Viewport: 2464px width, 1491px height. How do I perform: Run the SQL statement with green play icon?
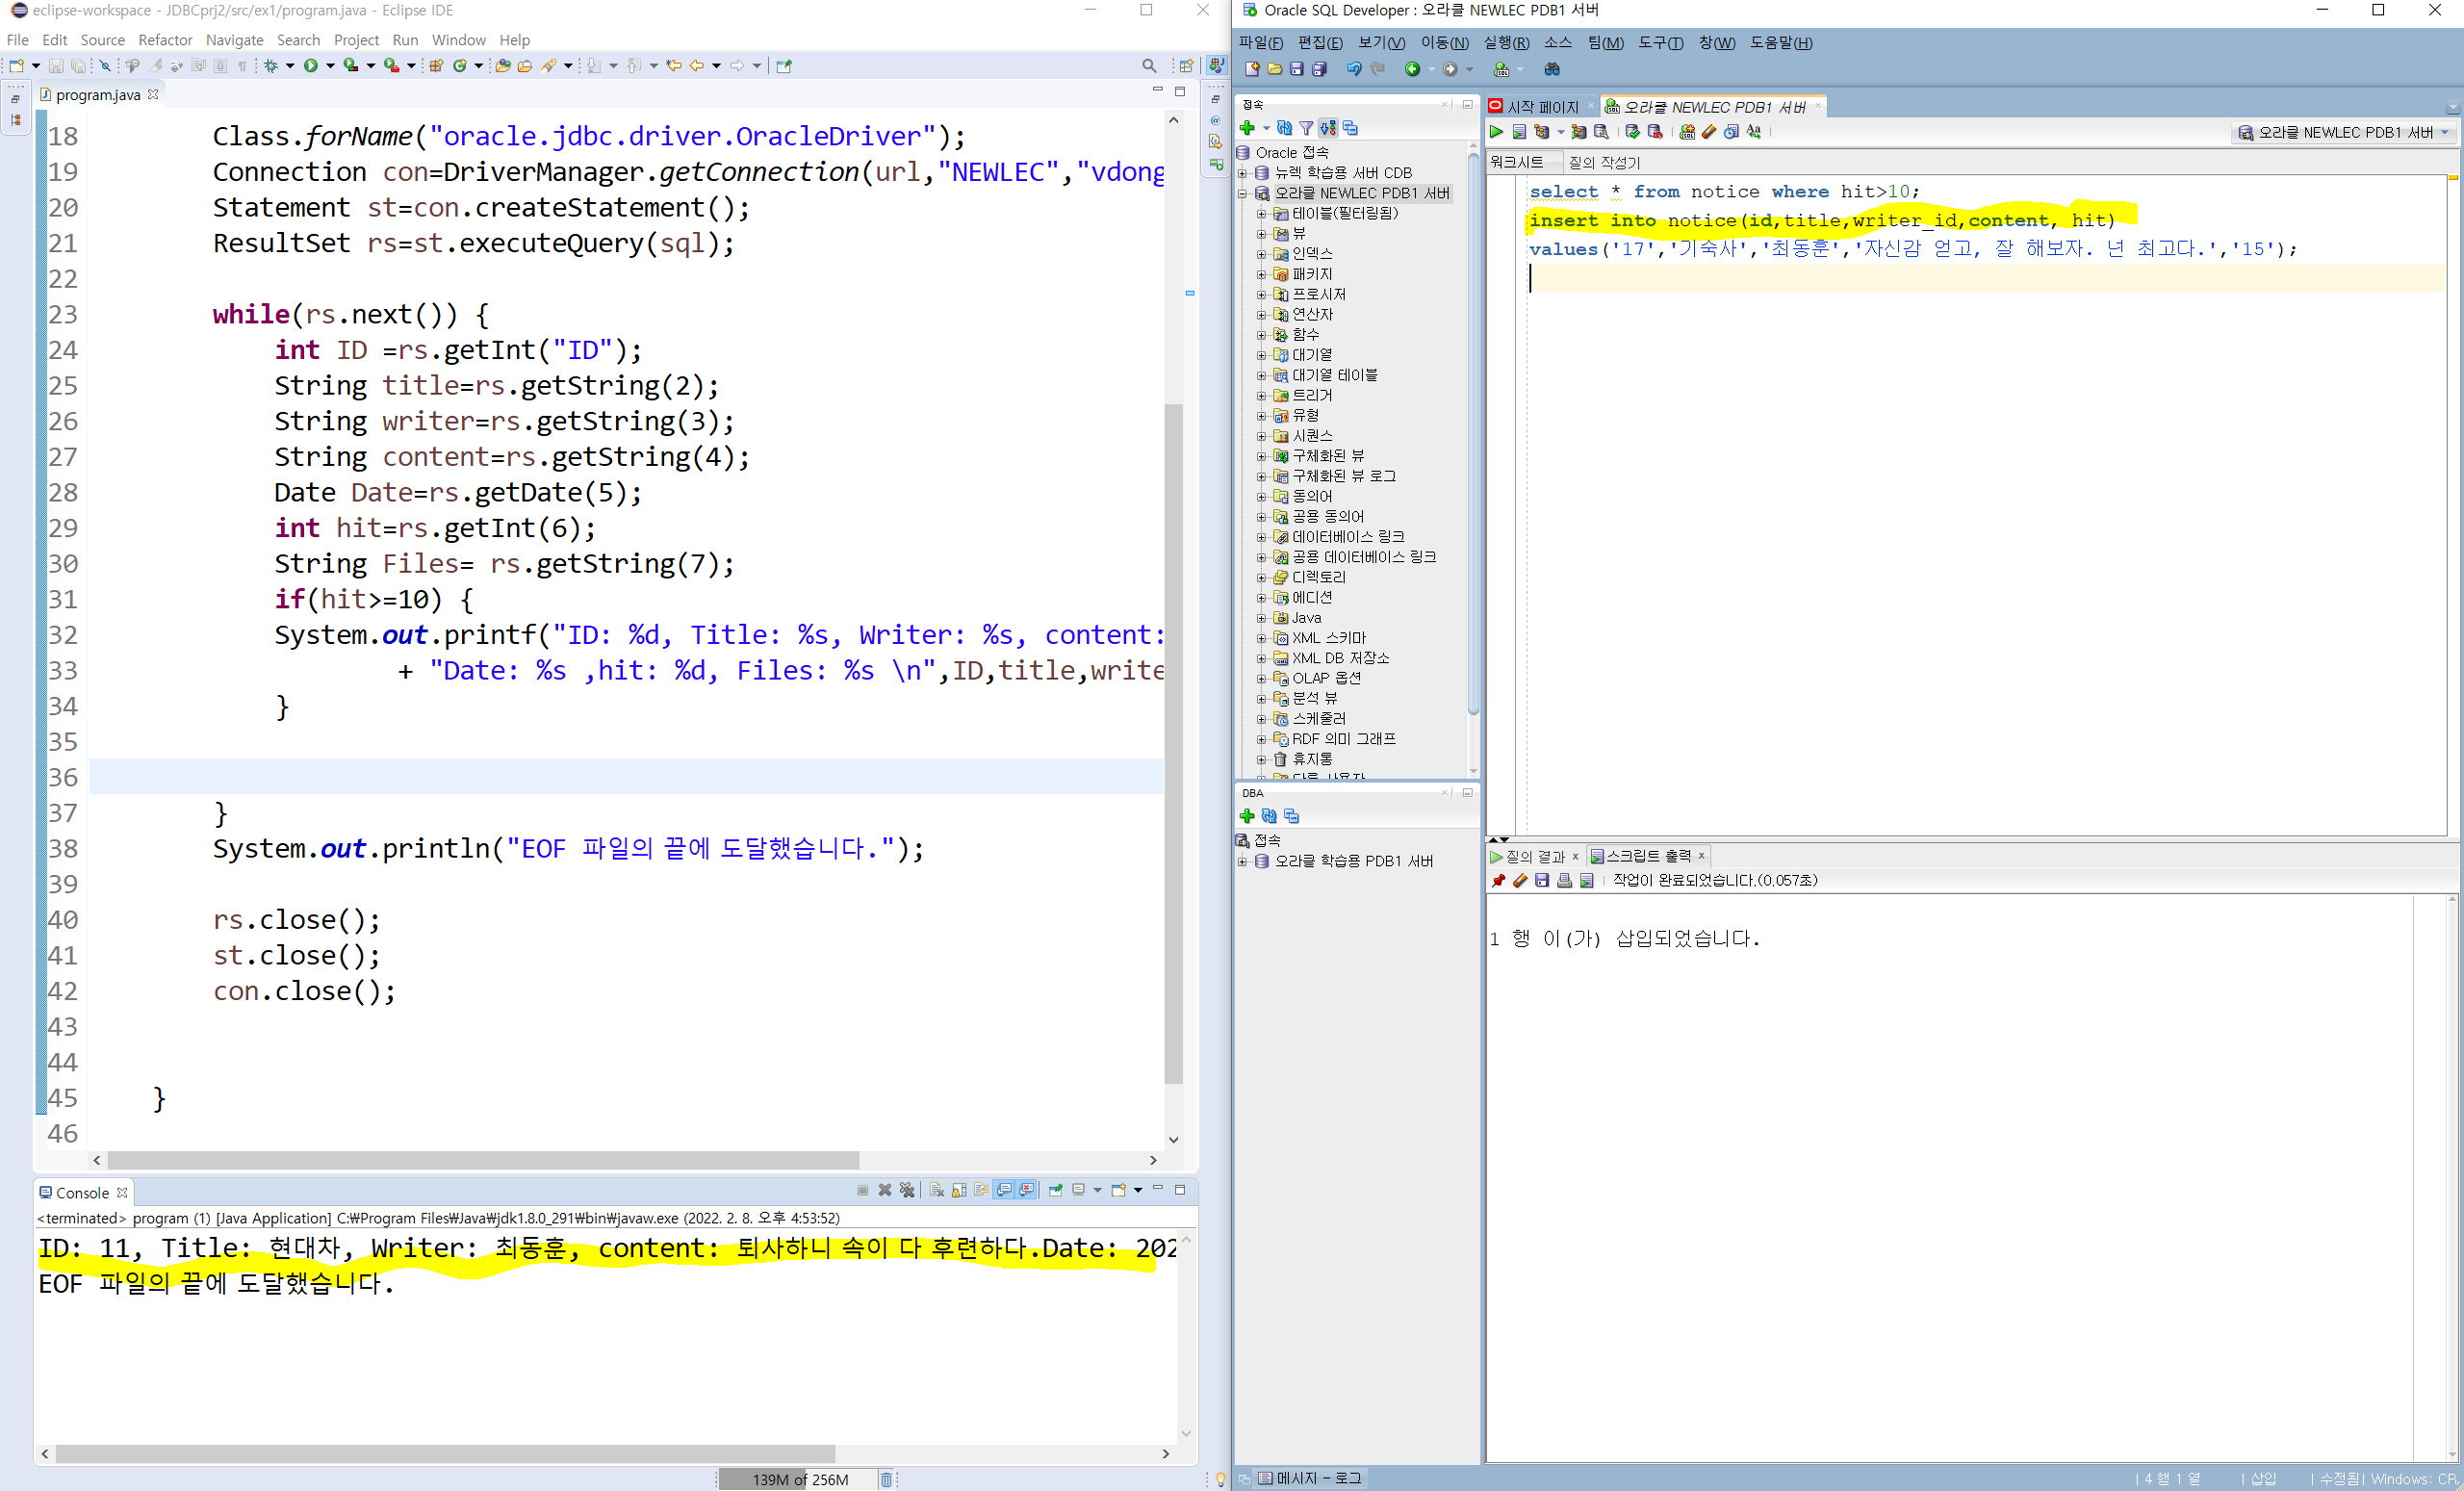coord(1496,132)
